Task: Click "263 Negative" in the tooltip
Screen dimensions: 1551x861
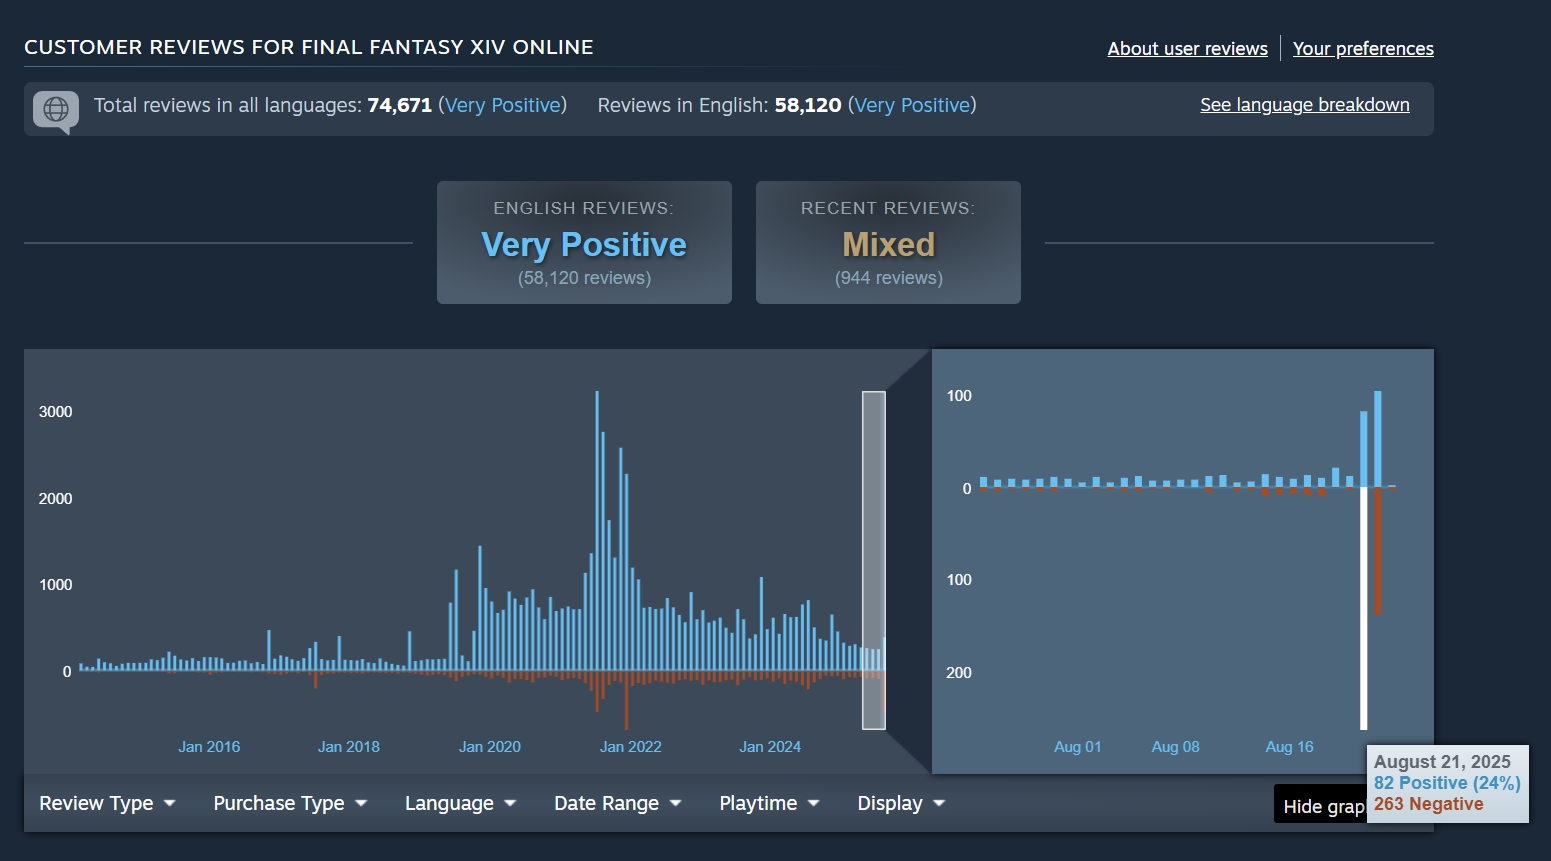Action: point(1428,804)
